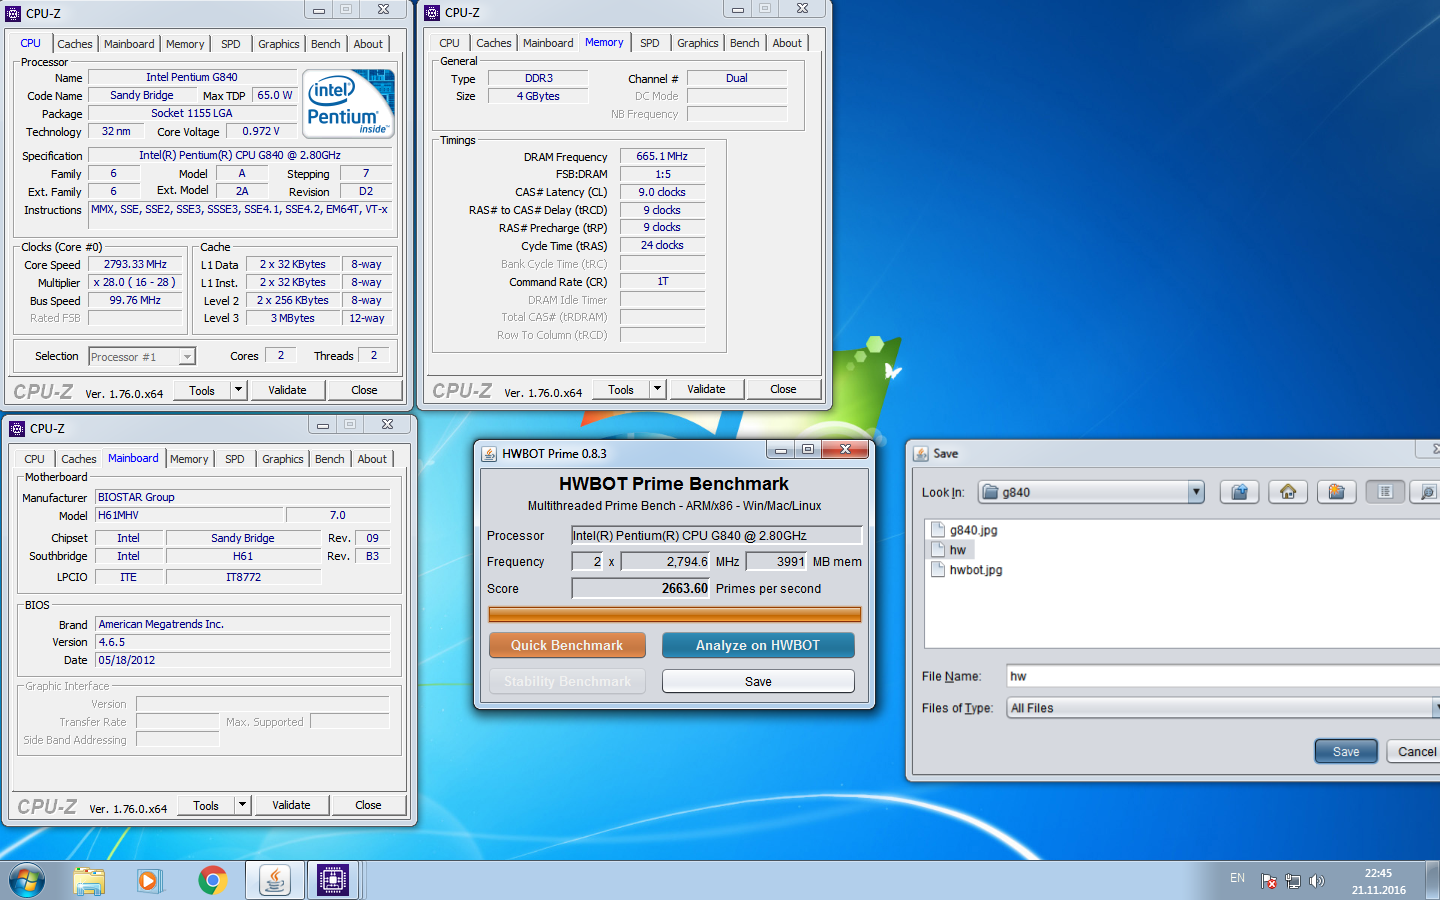This screenshot has height=900, width=1440.
Task: Expand Tools arrow in the Motherboard window
Action: coord(243,805)
